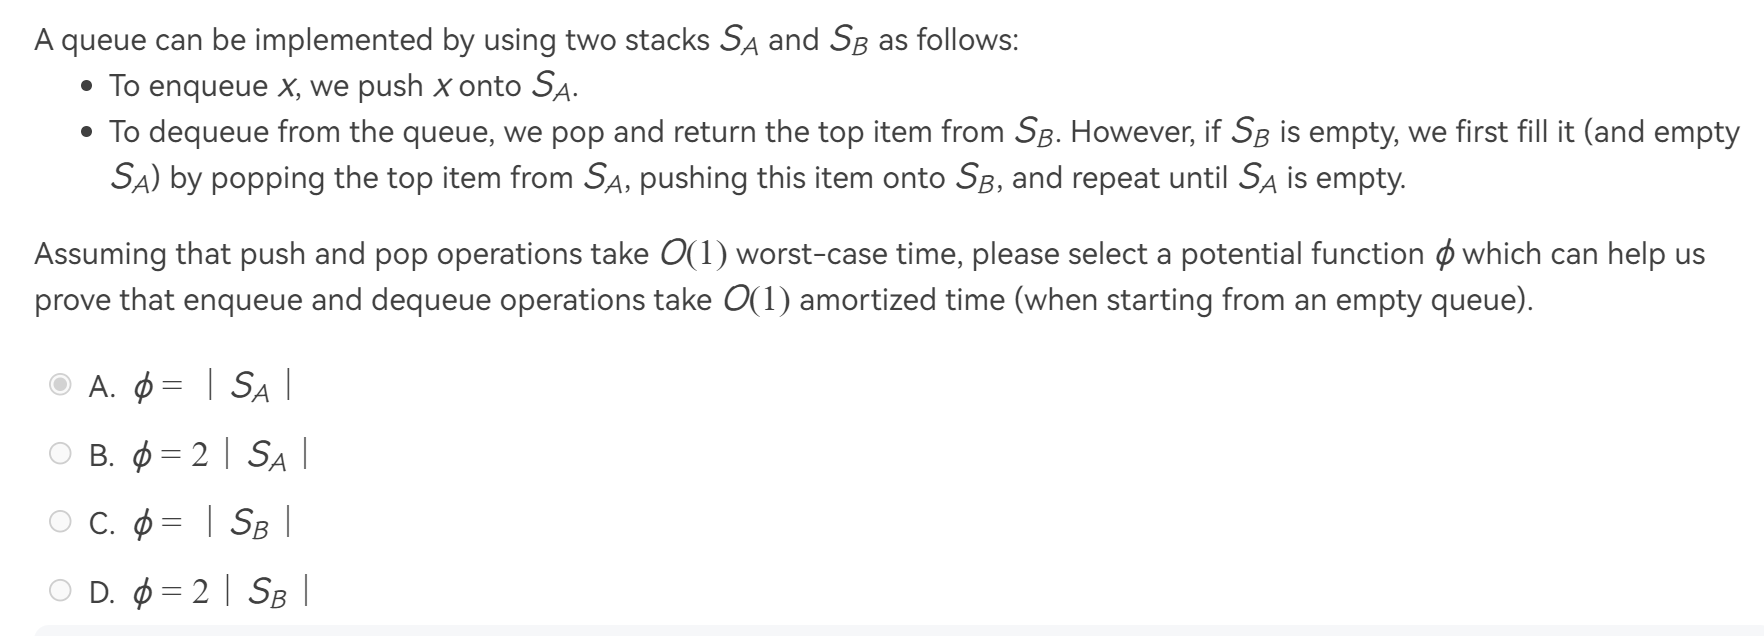
Task: Mark the option C radio button
Action: tap(61, 522)
